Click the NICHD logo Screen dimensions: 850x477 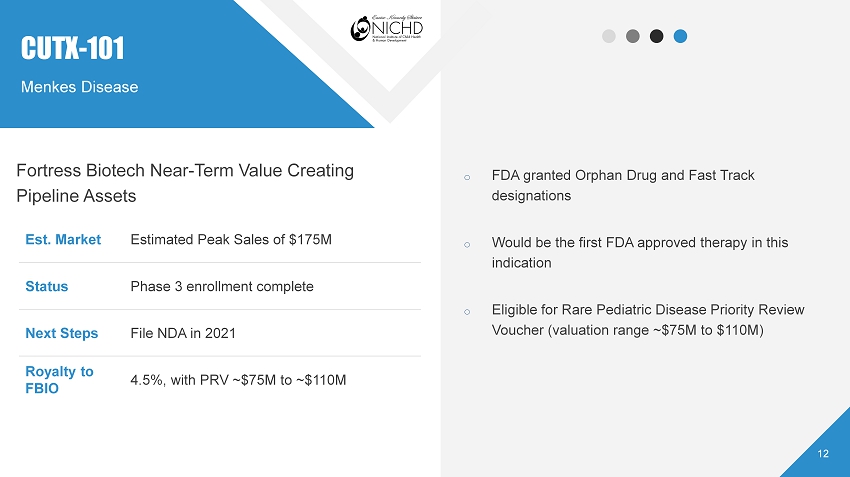tap(386, 28)
